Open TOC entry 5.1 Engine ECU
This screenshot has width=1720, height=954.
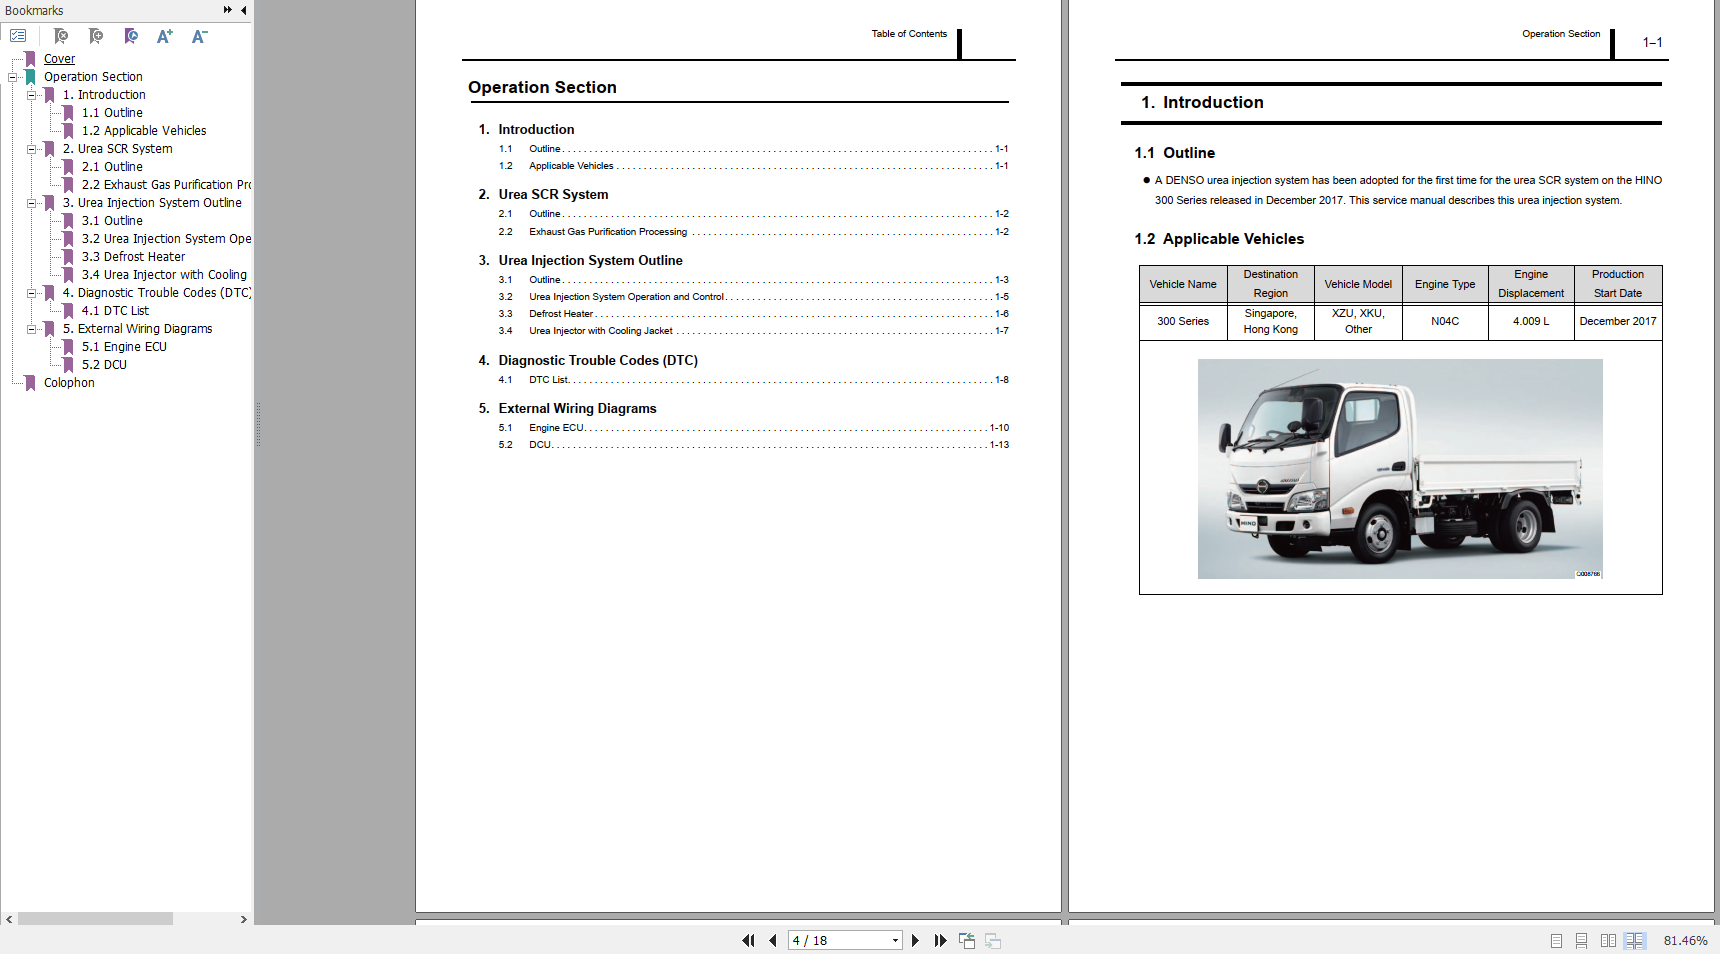click(753, 428)
